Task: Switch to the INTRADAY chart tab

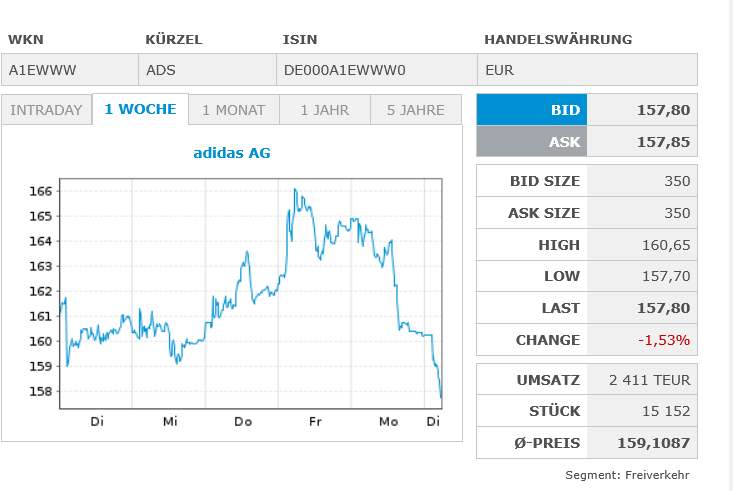Action: (x=46, y=110)
